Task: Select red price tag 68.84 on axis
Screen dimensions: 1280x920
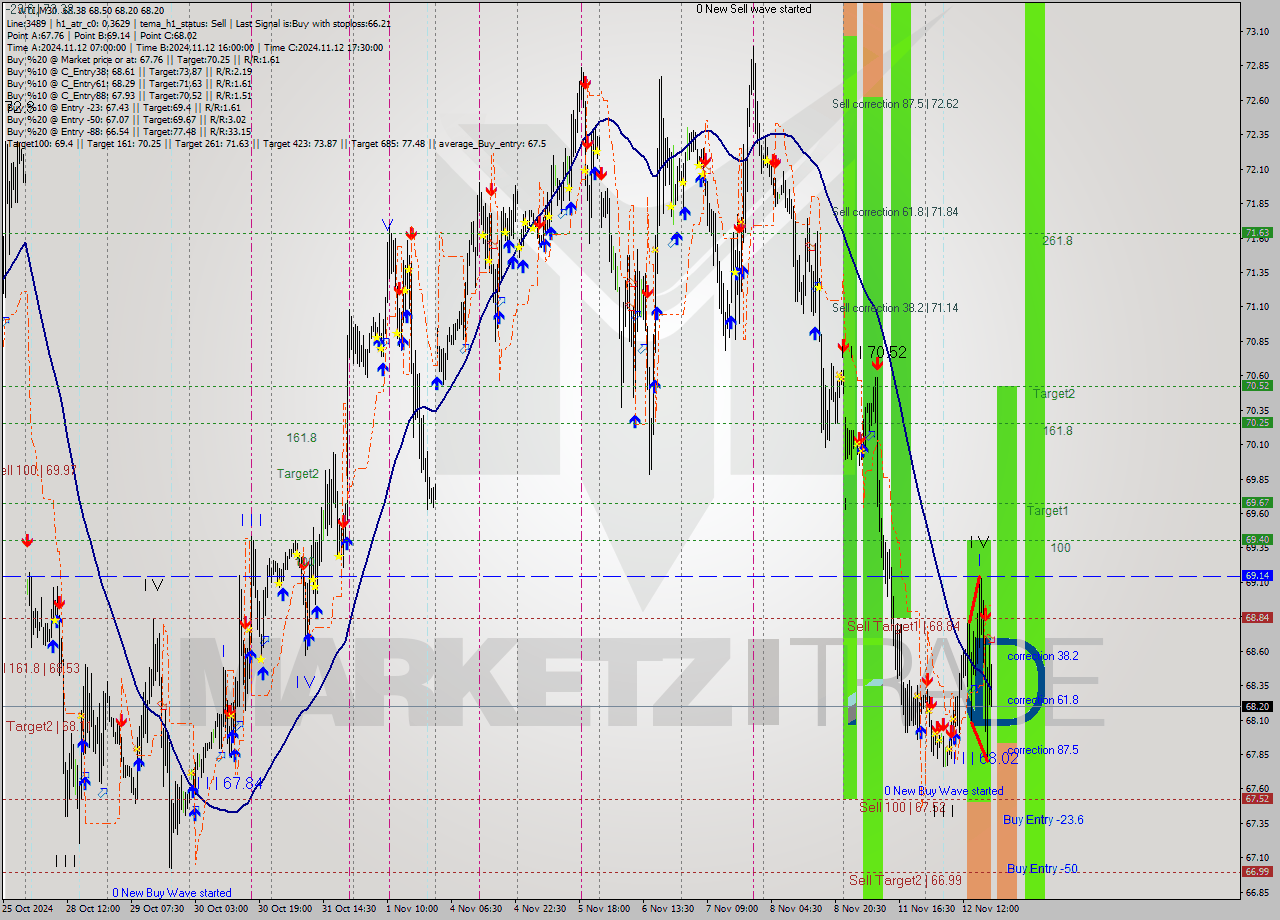Action: point(1257,618)
